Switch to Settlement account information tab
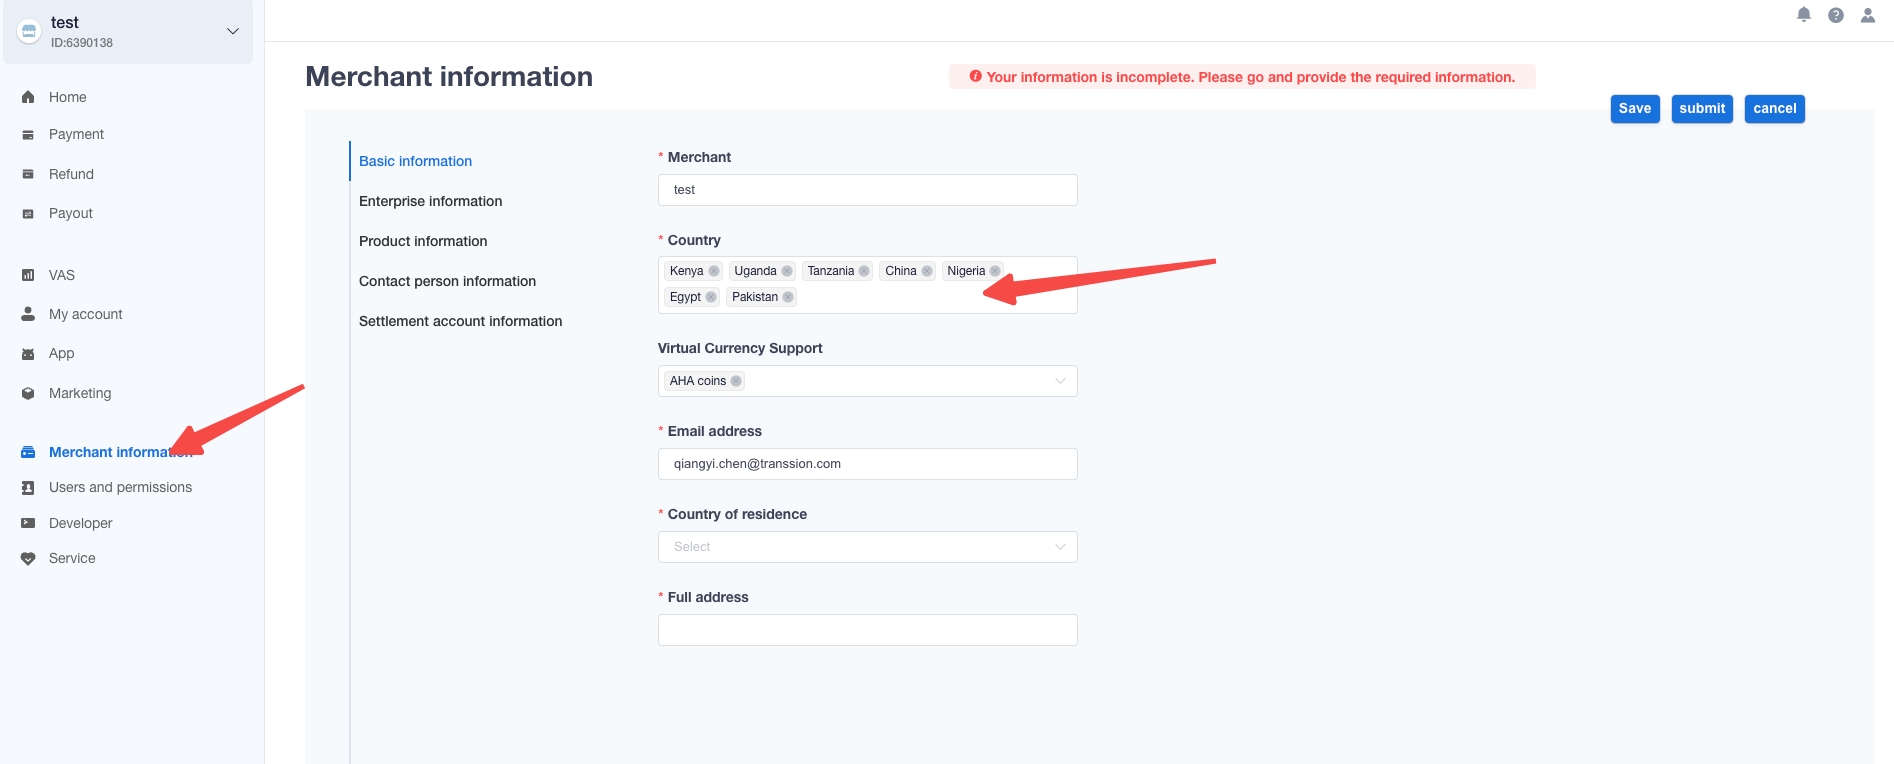The height and width of the screenshot is (764, 1894). pos(461,321)
